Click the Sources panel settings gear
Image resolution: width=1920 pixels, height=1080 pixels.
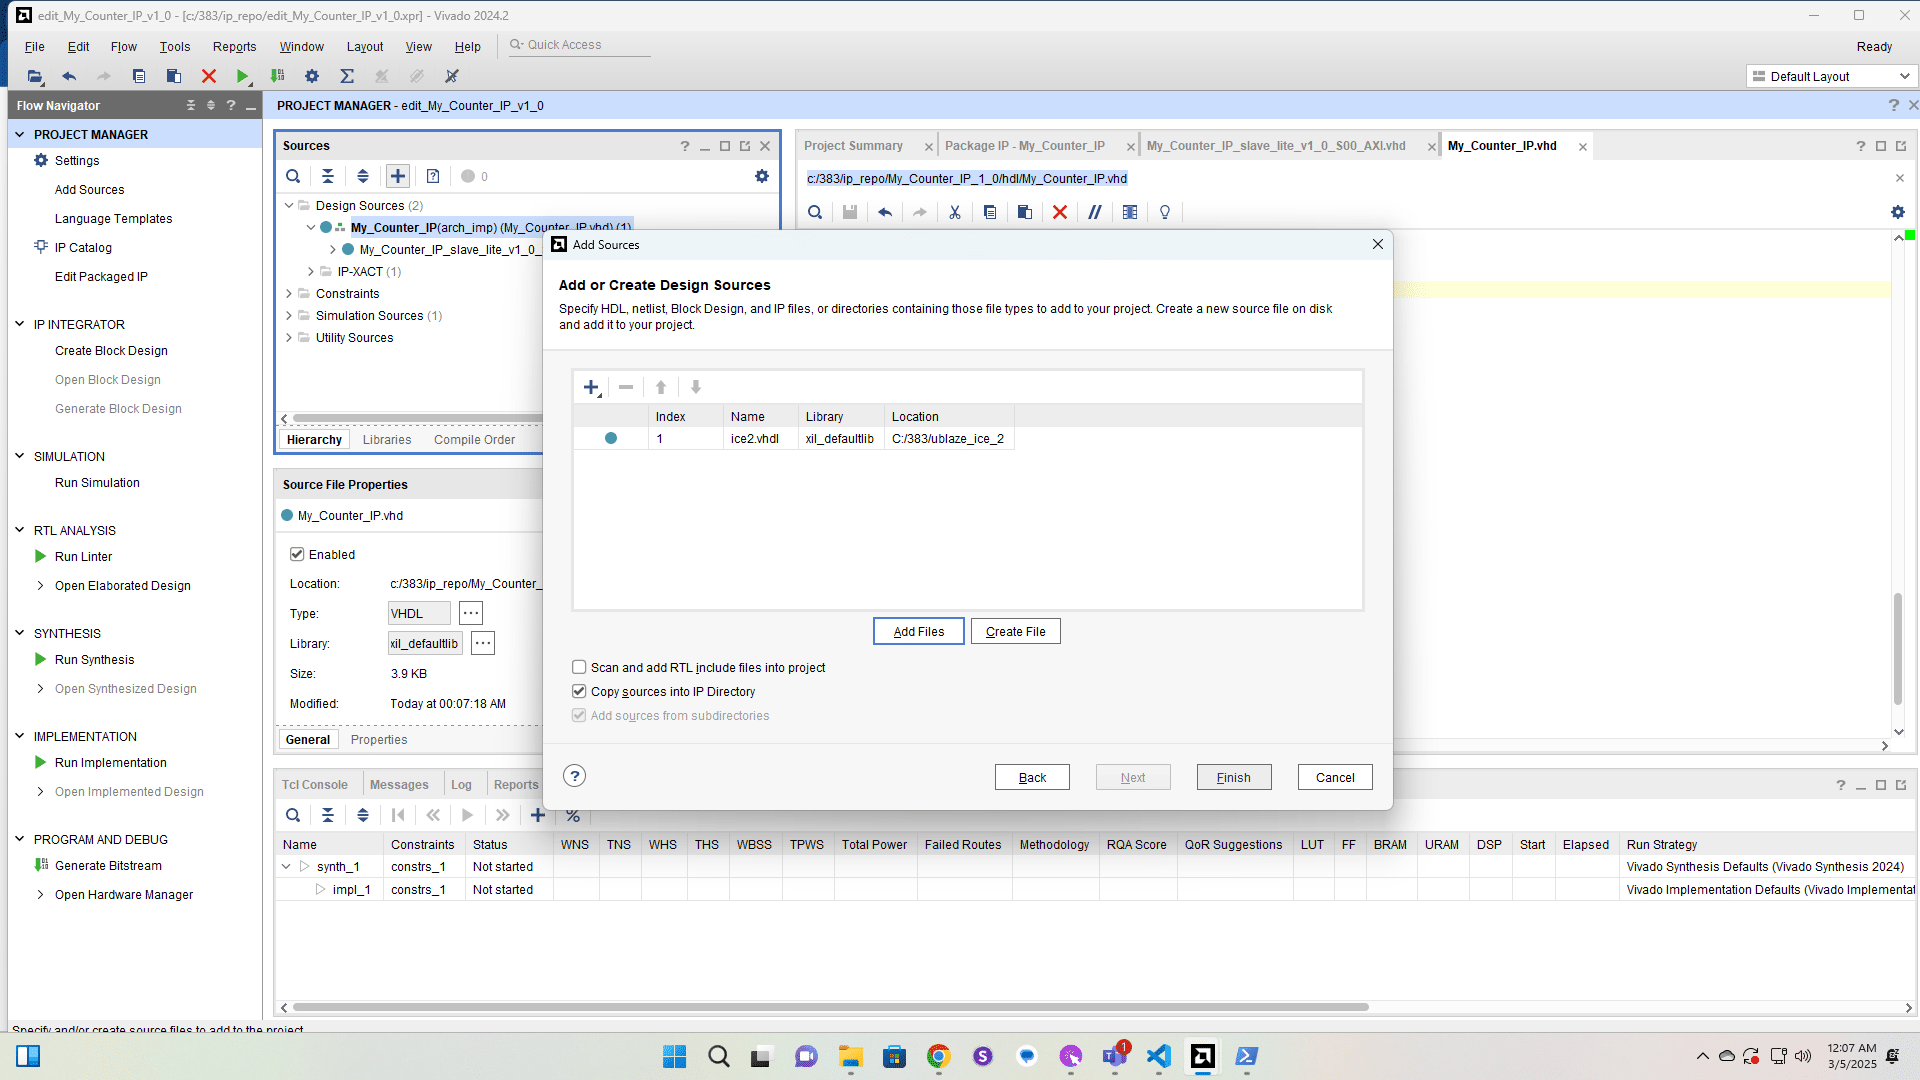point(762,176)
